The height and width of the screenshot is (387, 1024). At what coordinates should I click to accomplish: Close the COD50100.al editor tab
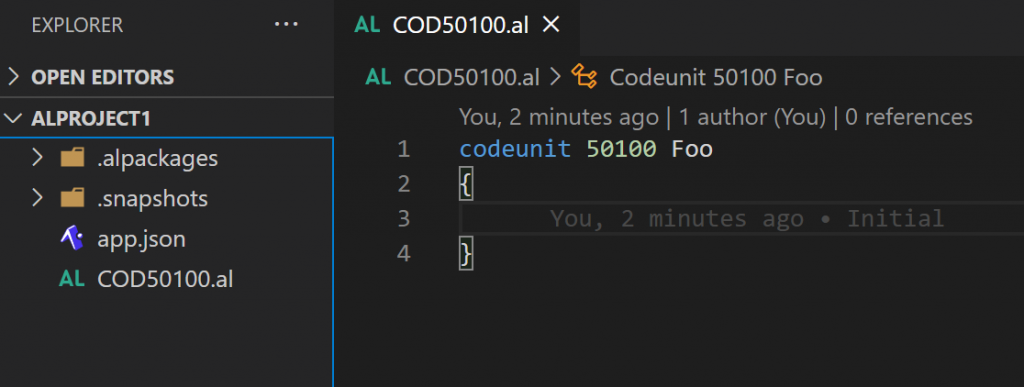[x=552, y=25]
